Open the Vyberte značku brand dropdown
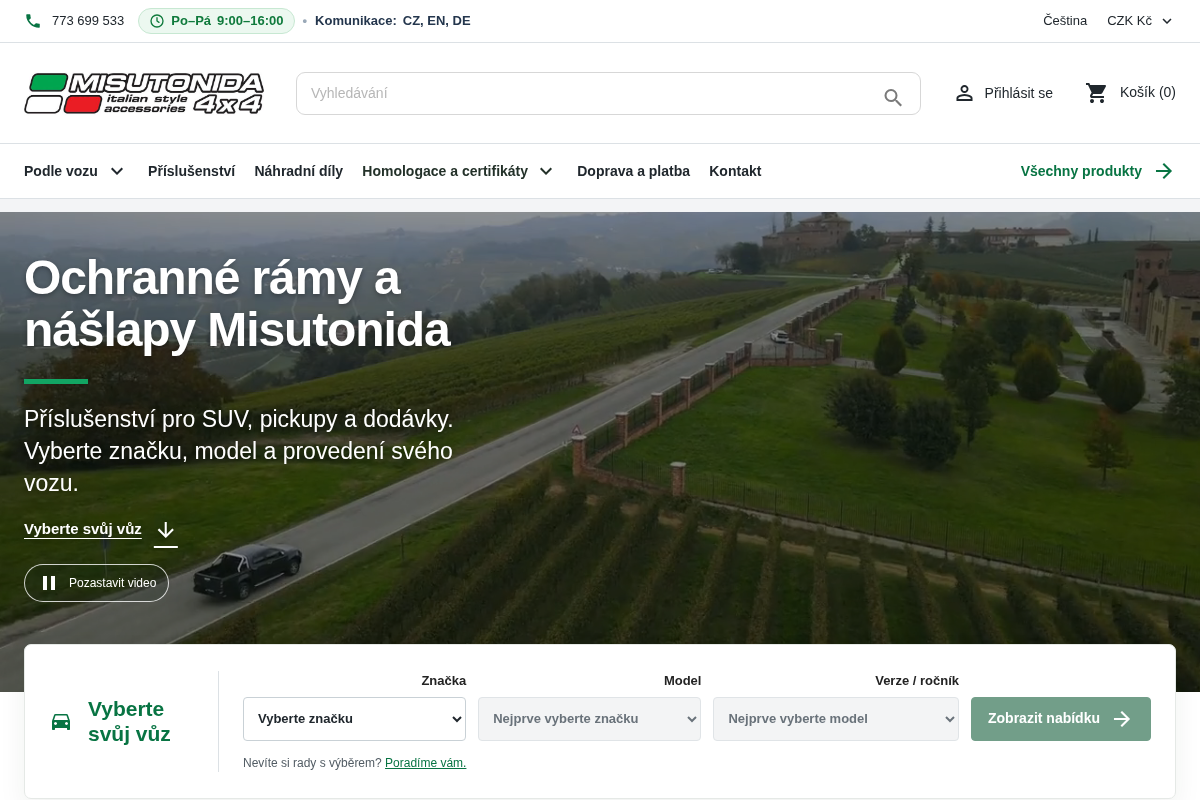 tap(354, 719)
